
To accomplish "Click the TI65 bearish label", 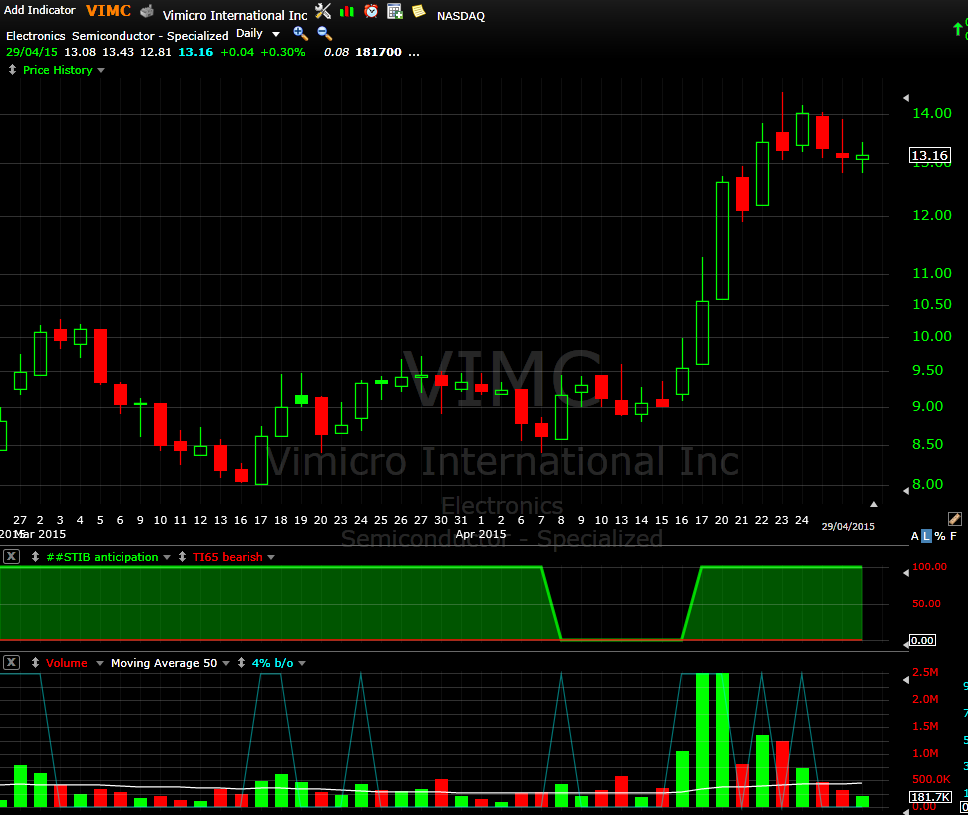I will coord(228,557).
